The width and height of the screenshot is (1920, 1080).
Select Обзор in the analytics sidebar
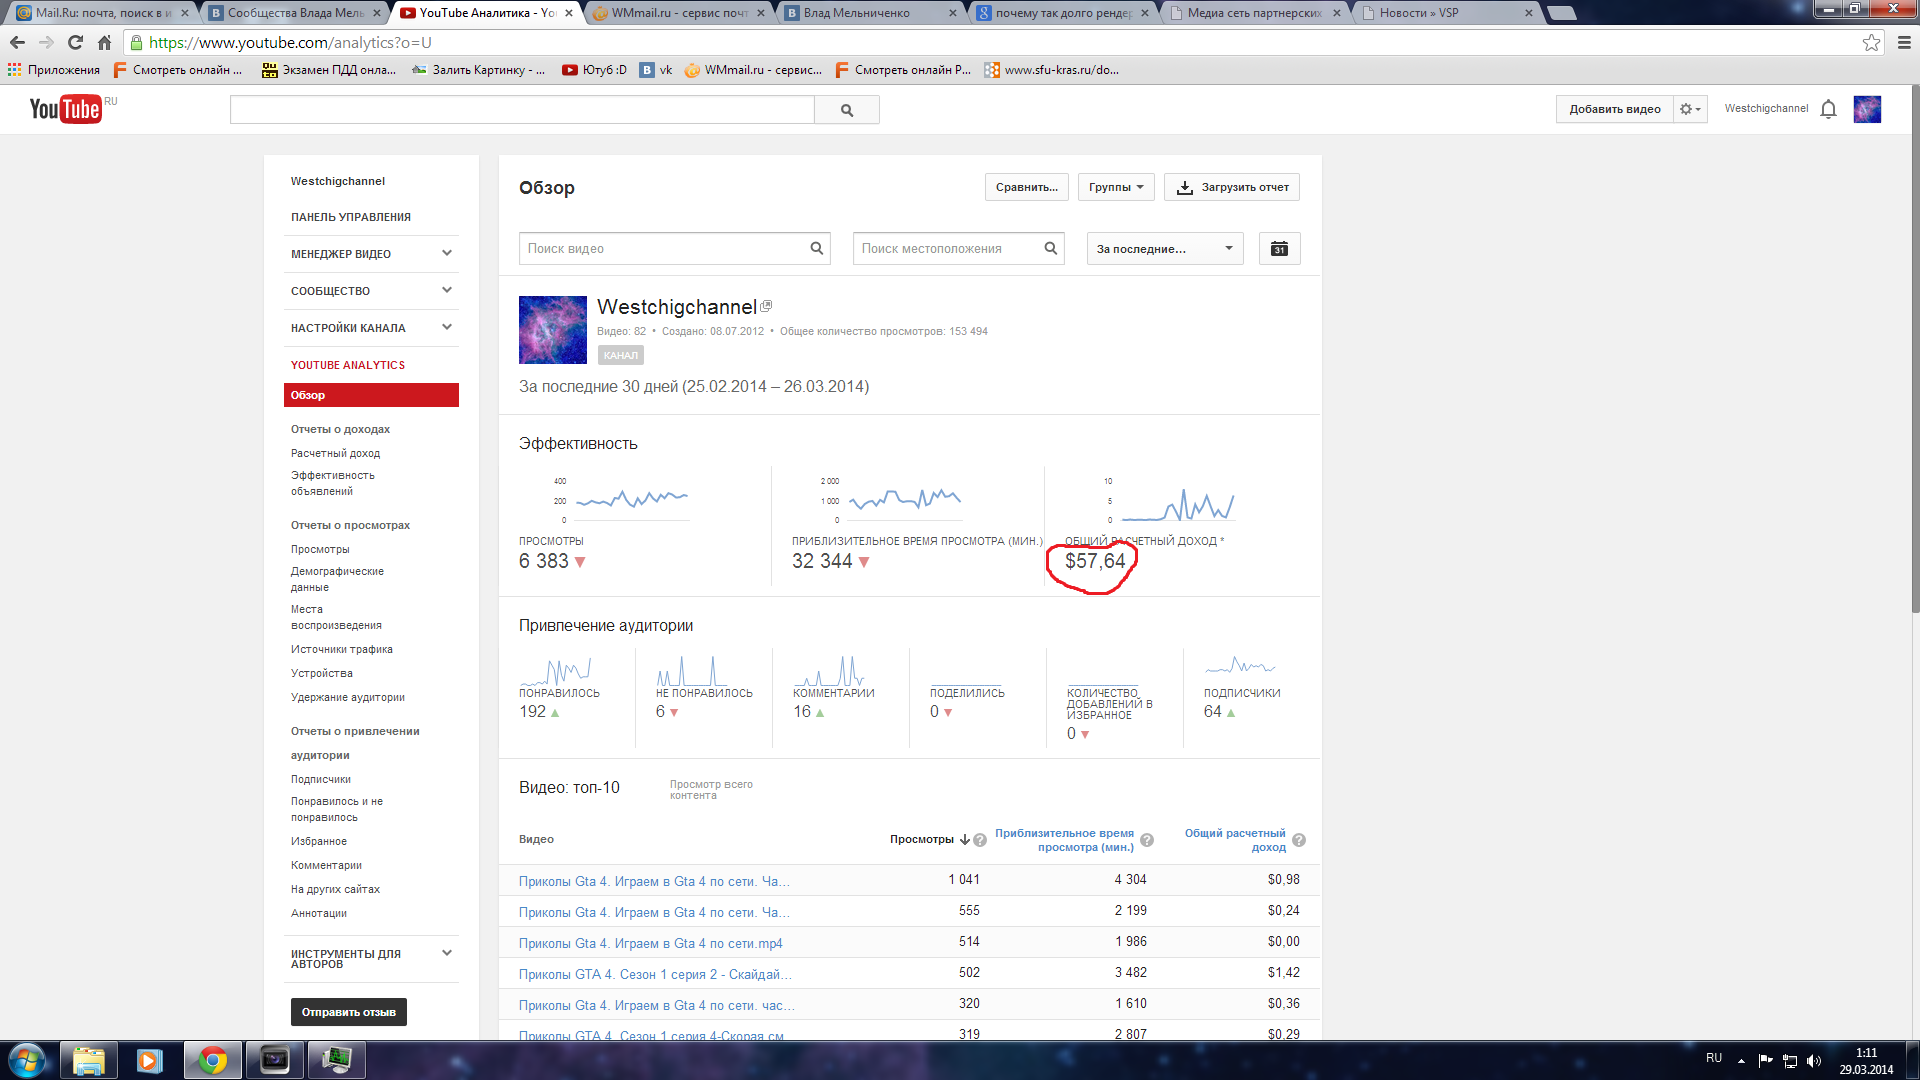[371, 395]
